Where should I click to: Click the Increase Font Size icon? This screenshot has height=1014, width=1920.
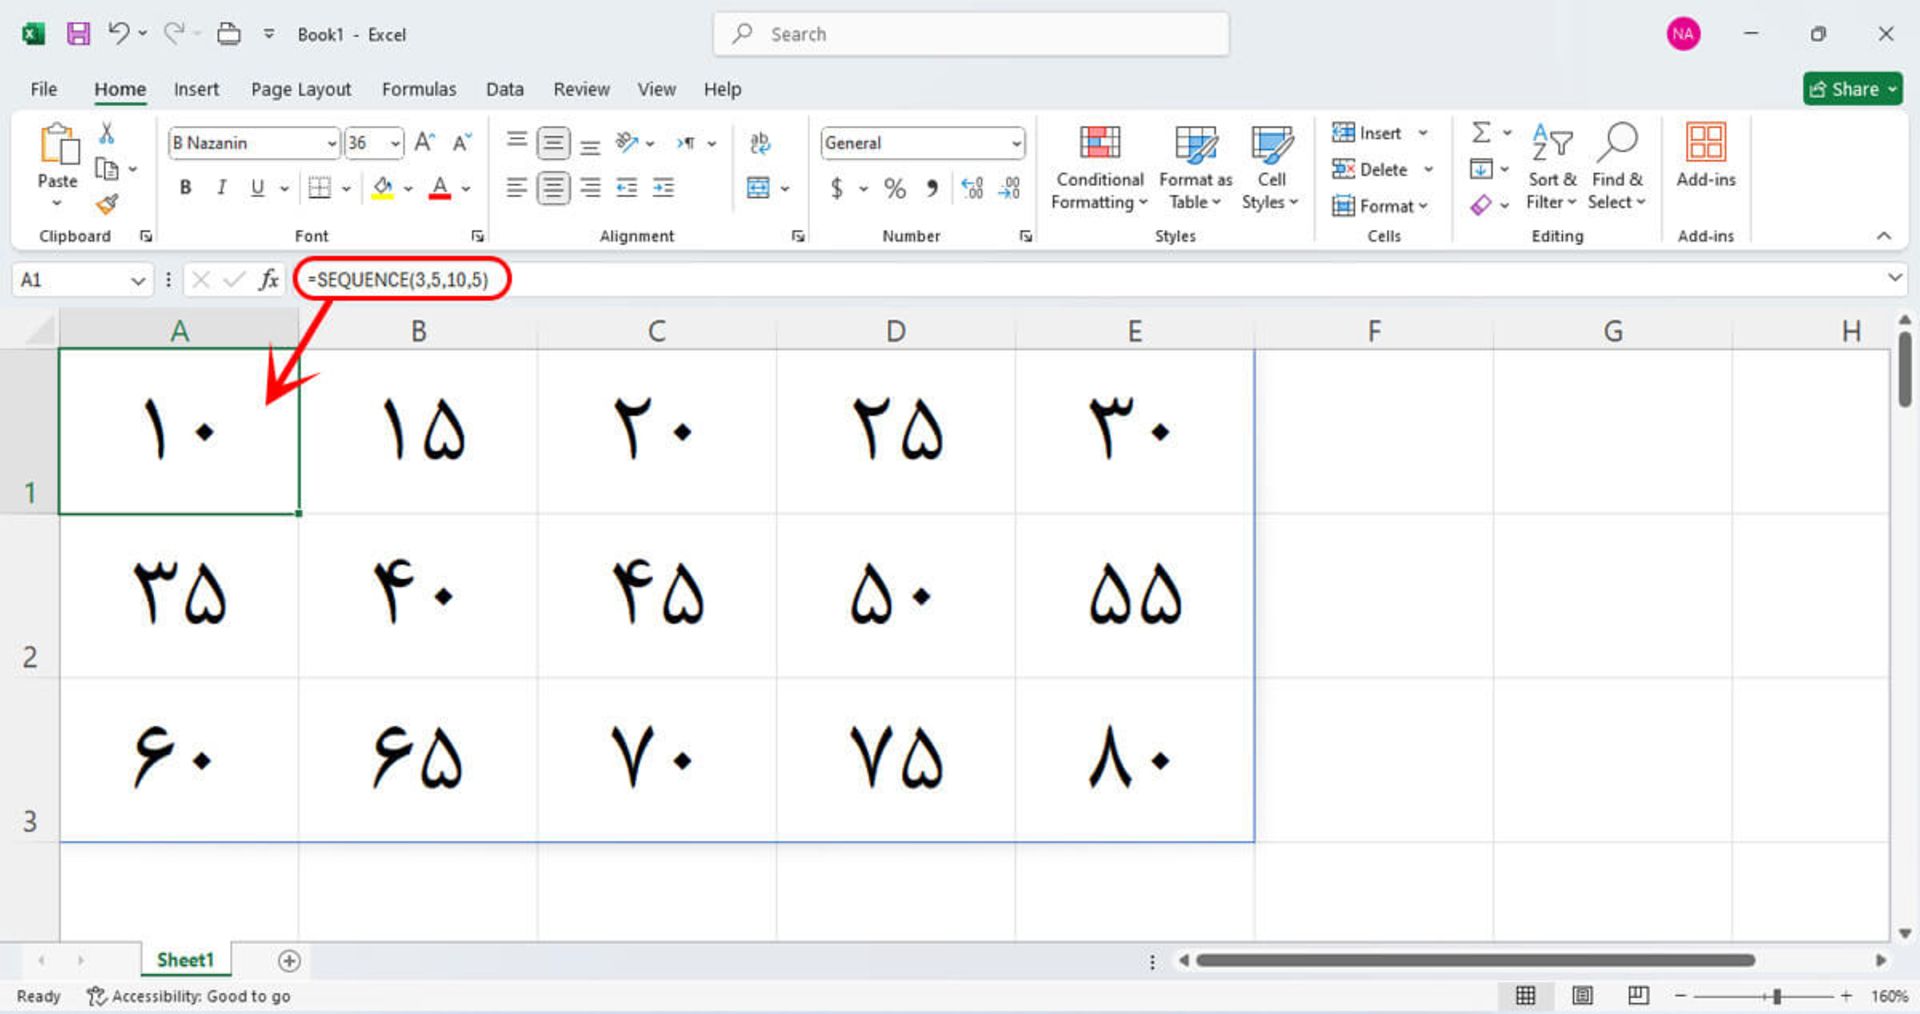pos(424,143)
